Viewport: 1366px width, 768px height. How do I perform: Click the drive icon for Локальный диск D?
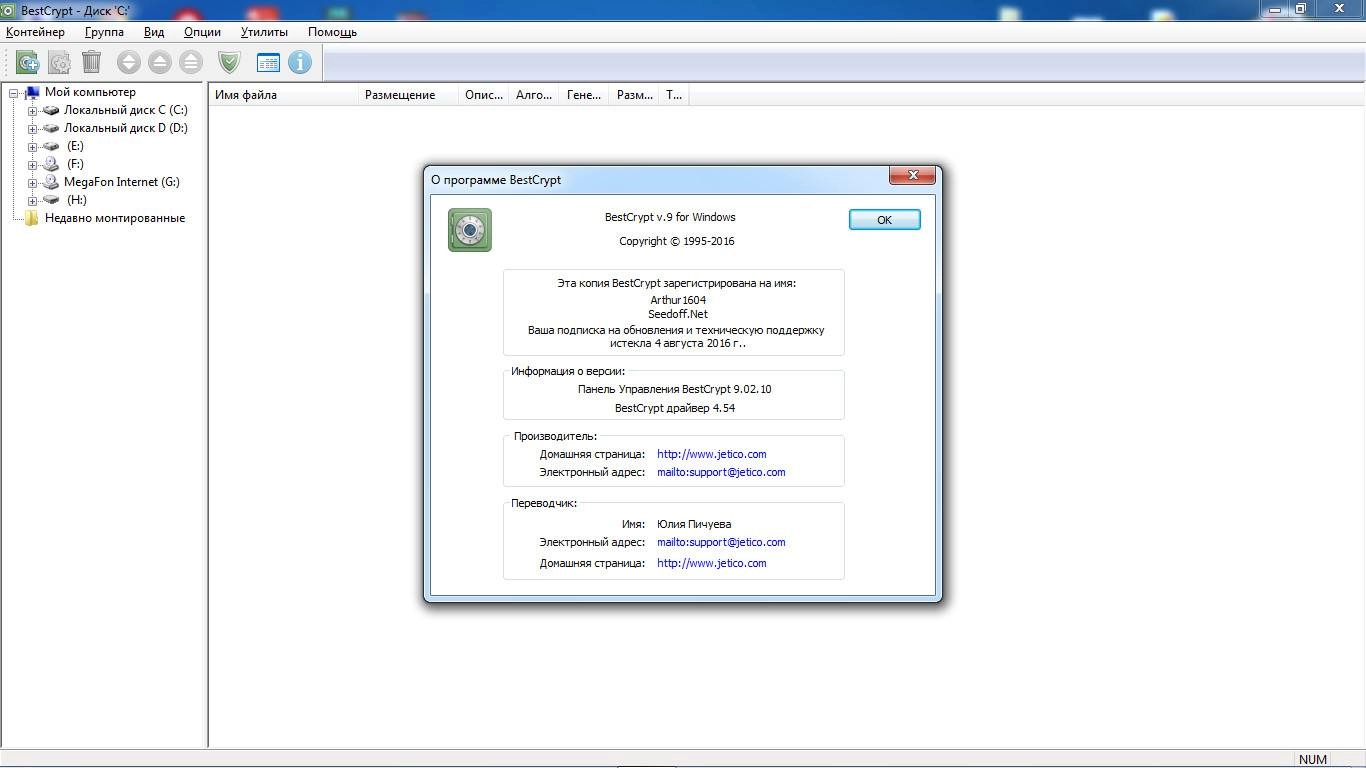(51, 128)
